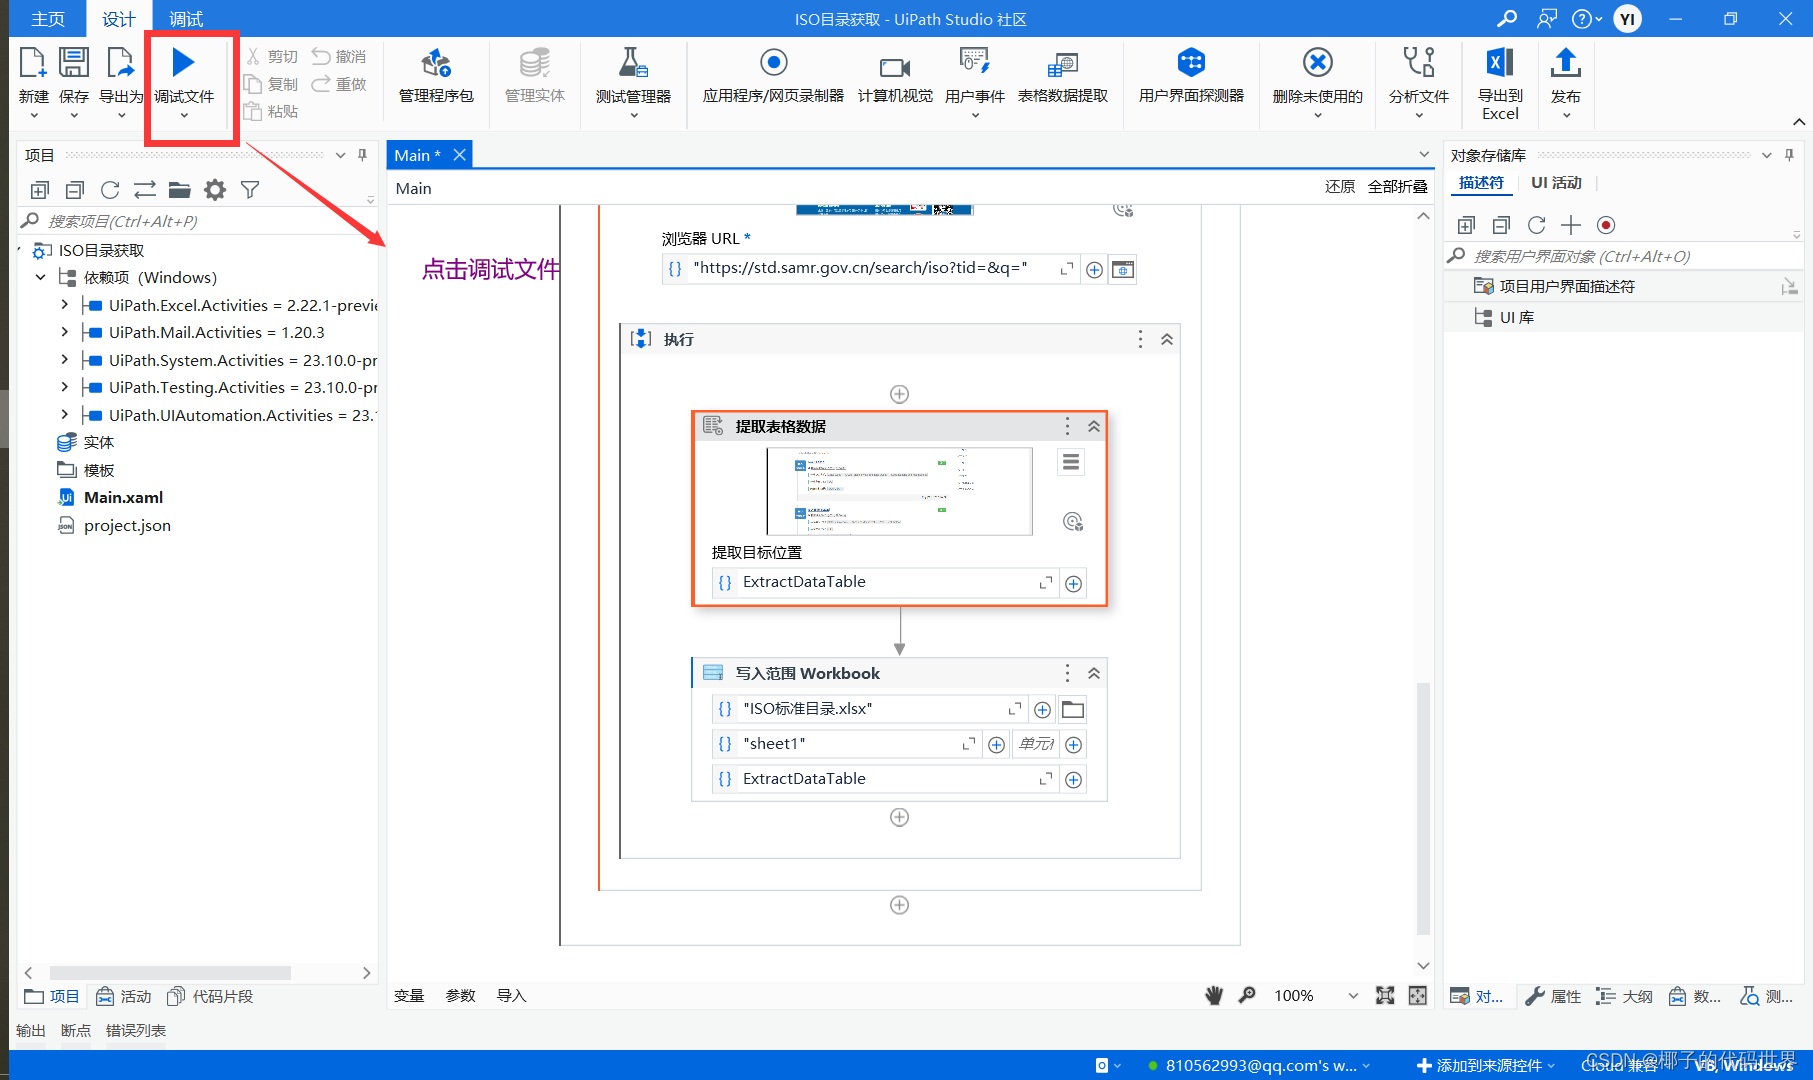The height and width of the screenshot is (1080, 1813).
Task: Select Main.xaml in project tree
Action: [x=123, y=497]
